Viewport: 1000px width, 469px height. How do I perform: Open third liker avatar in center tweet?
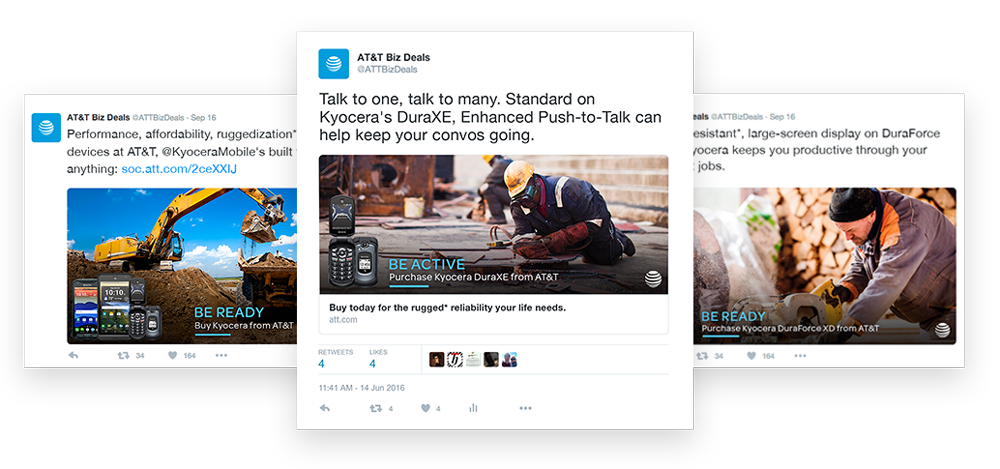click(x=473, y=359)
